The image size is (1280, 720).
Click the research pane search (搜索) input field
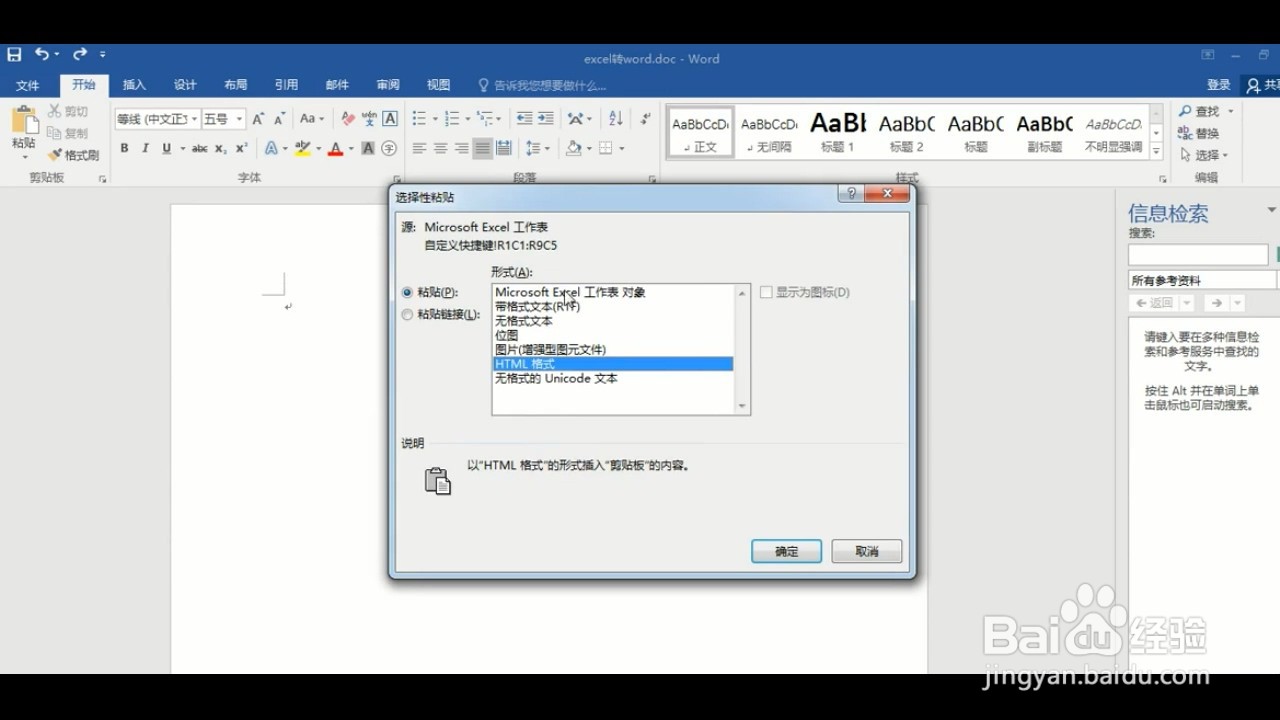1198,255
